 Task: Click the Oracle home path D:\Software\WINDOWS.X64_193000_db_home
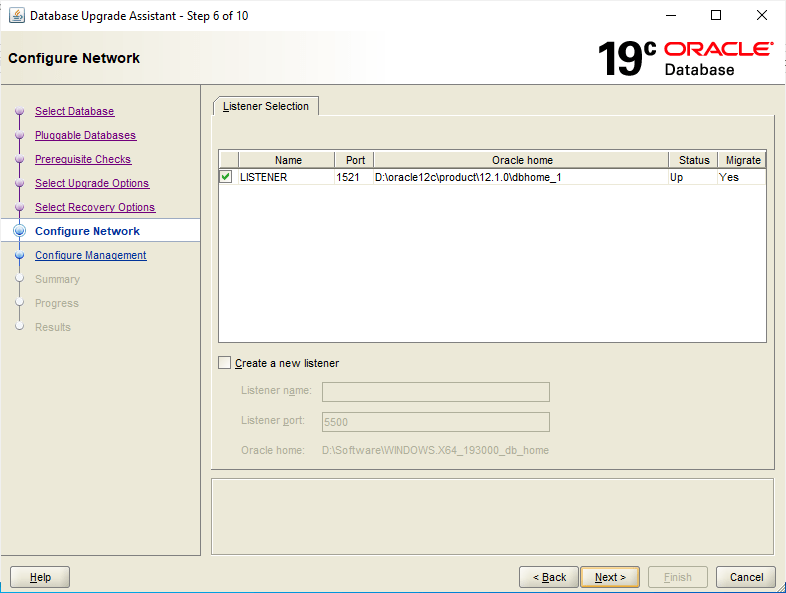click(x=435, y=450)
